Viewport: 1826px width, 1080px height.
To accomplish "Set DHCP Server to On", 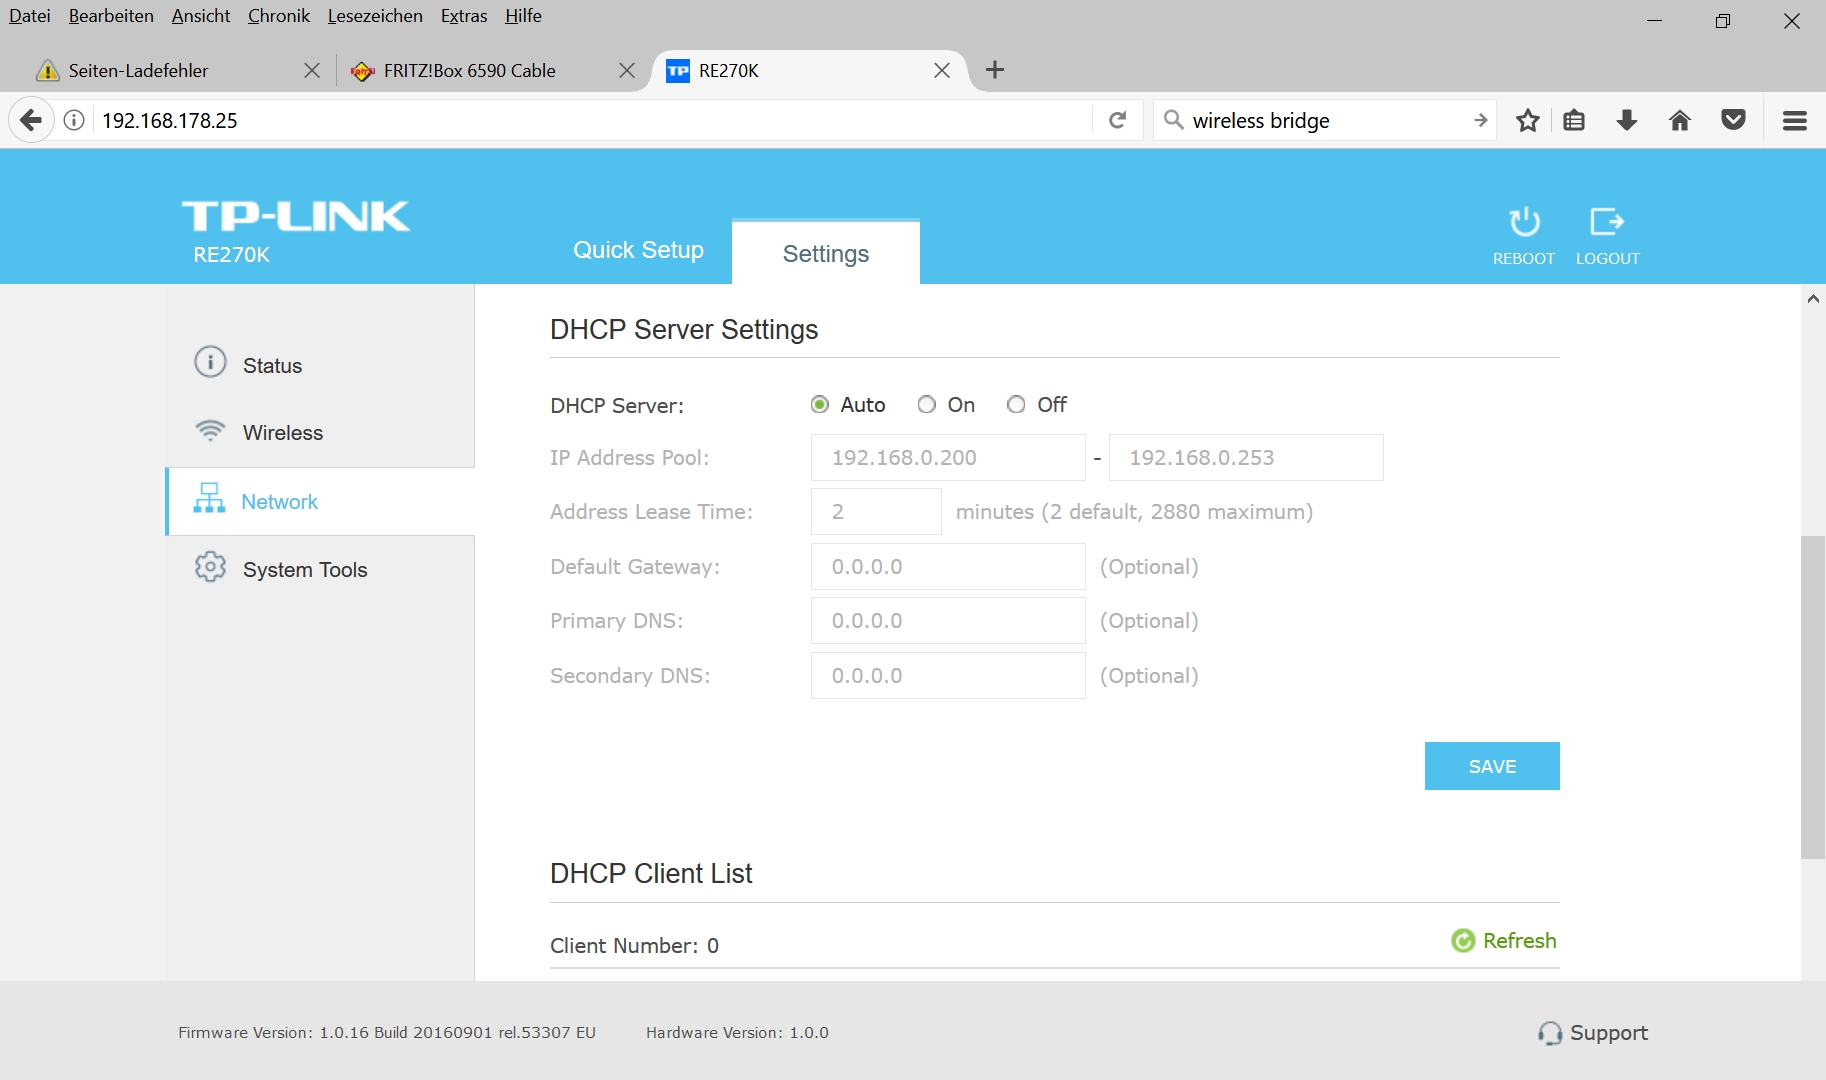I will coord(927,405).
